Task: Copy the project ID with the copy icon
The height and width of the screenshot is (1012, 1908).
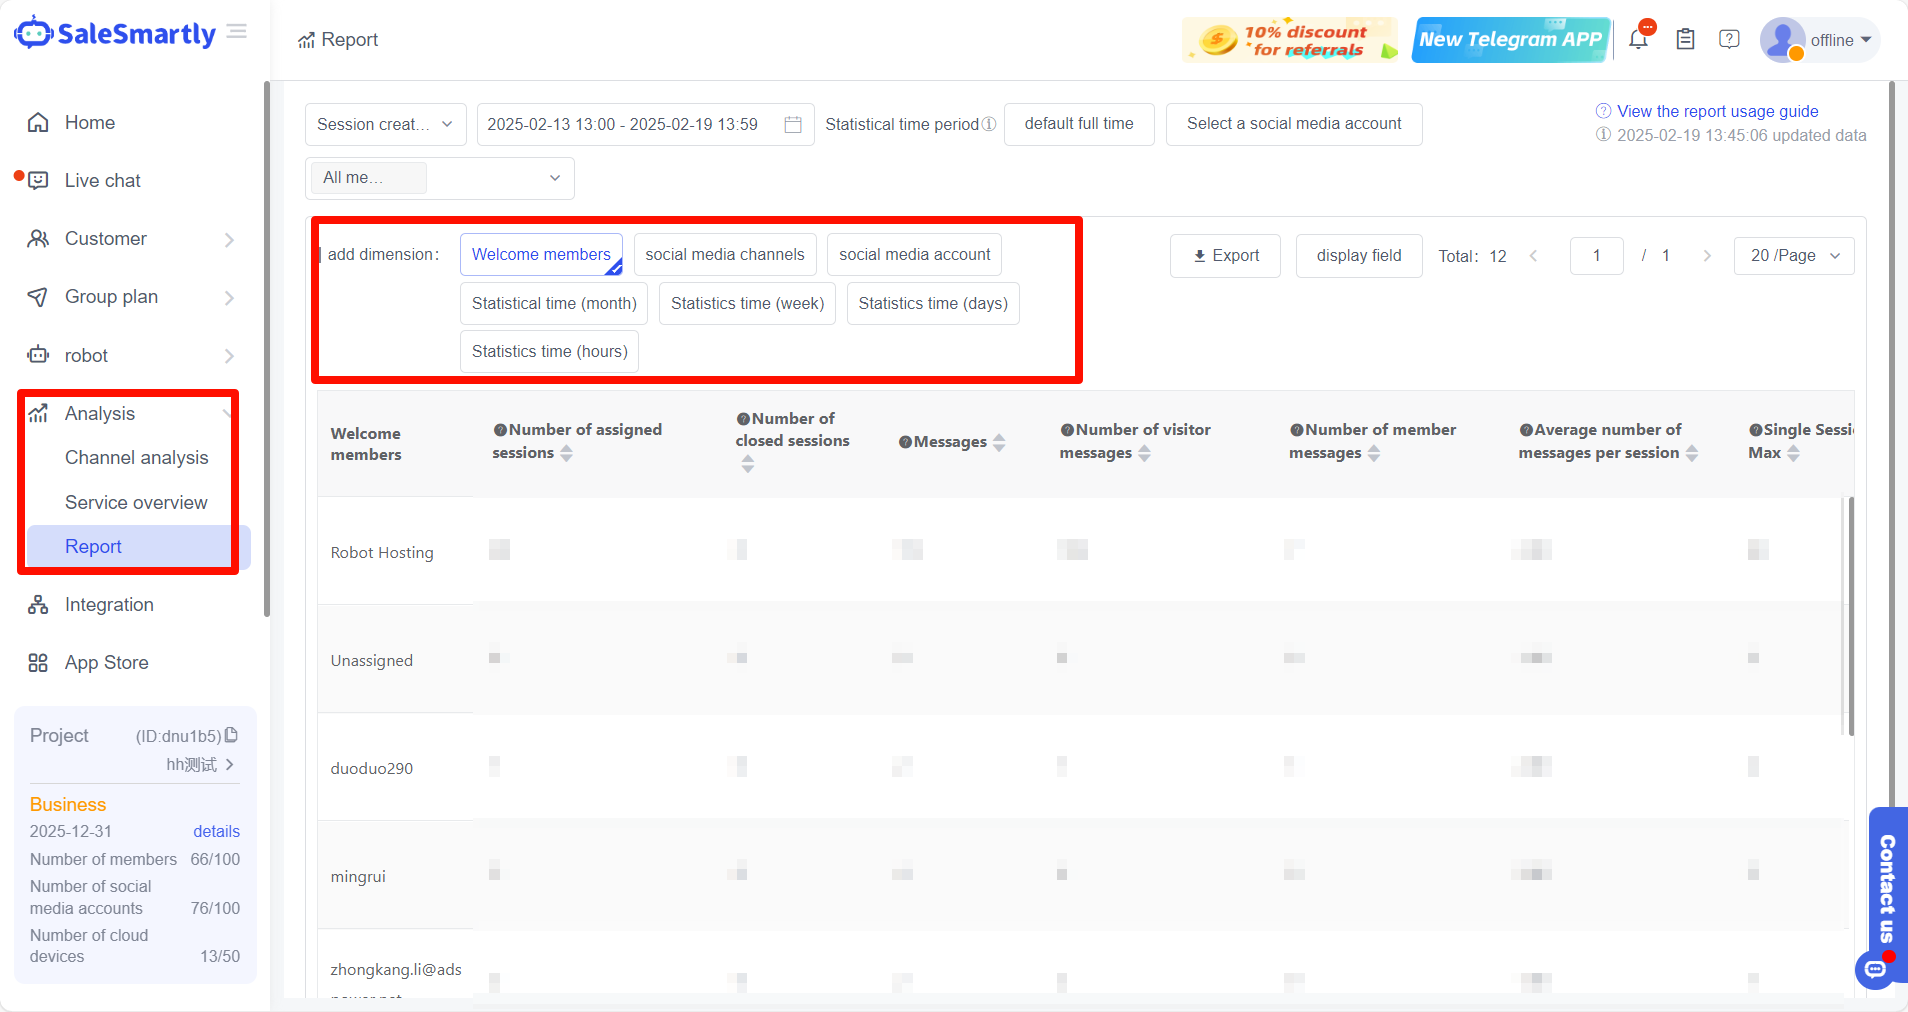Action: click(x=232, y=735)
